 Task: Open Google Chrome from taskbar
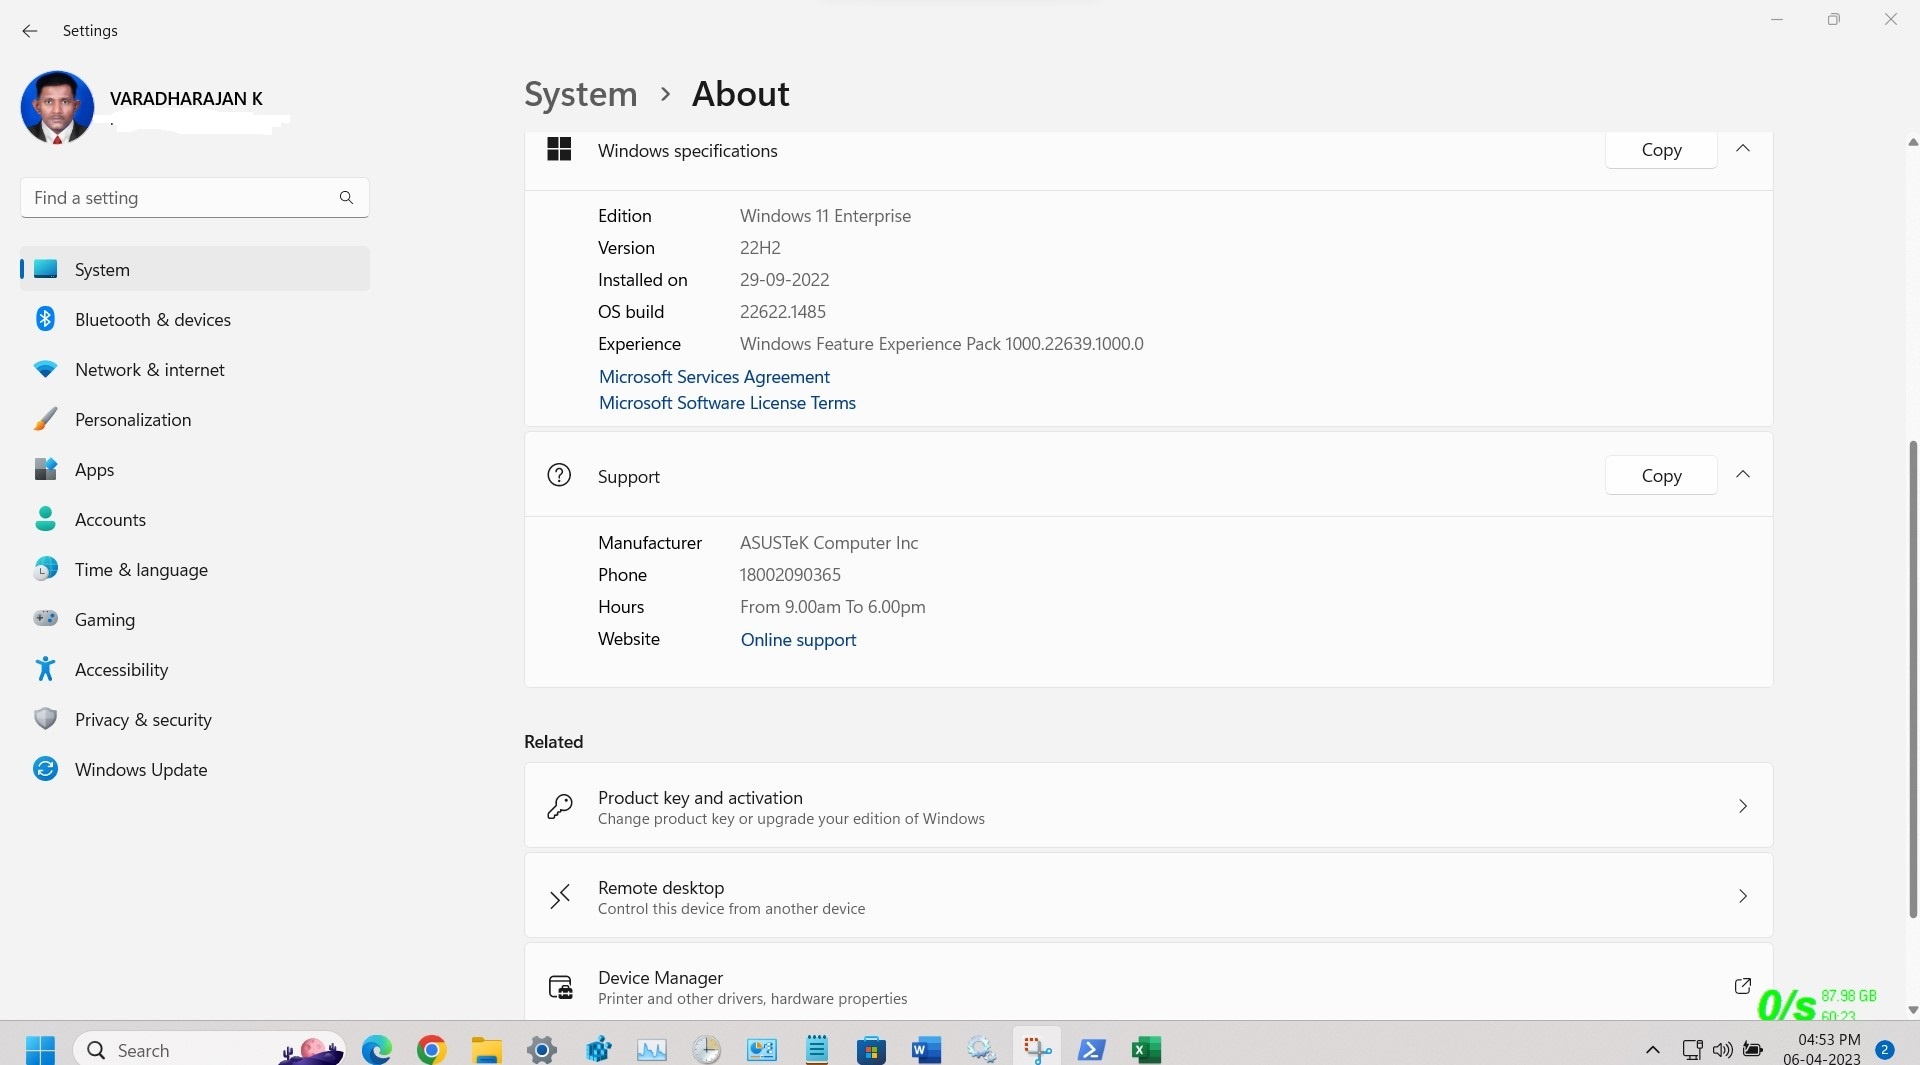[x=431, y=1050]
